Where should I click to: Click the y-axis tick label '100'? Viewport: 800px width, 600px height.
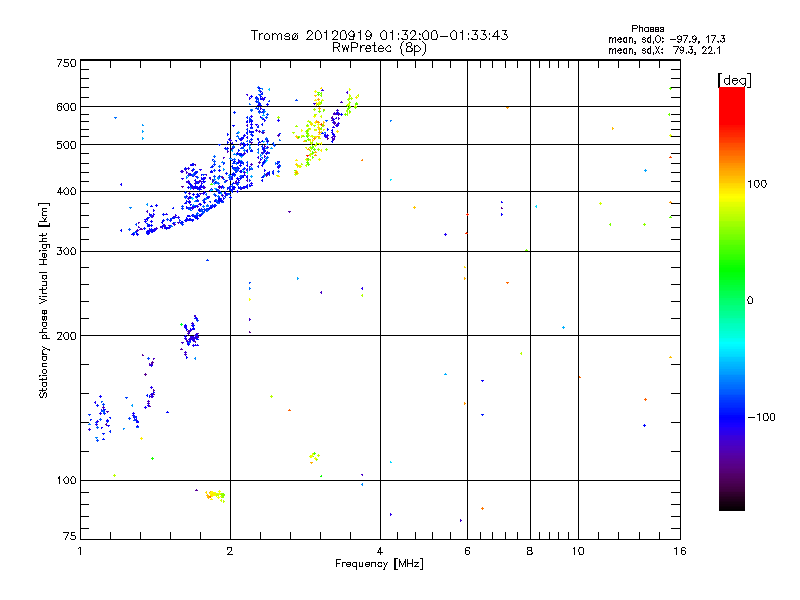(66, 480)
